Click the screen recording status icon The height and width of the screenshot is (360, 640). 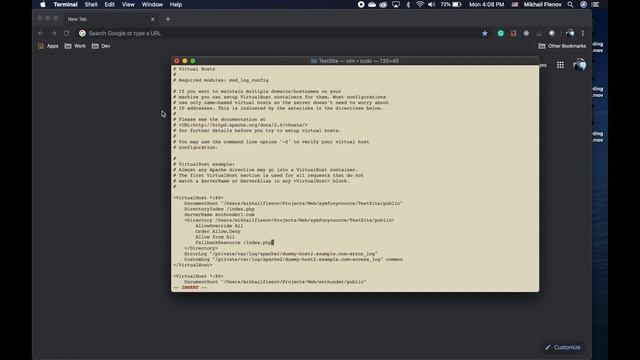pos(361,4)
